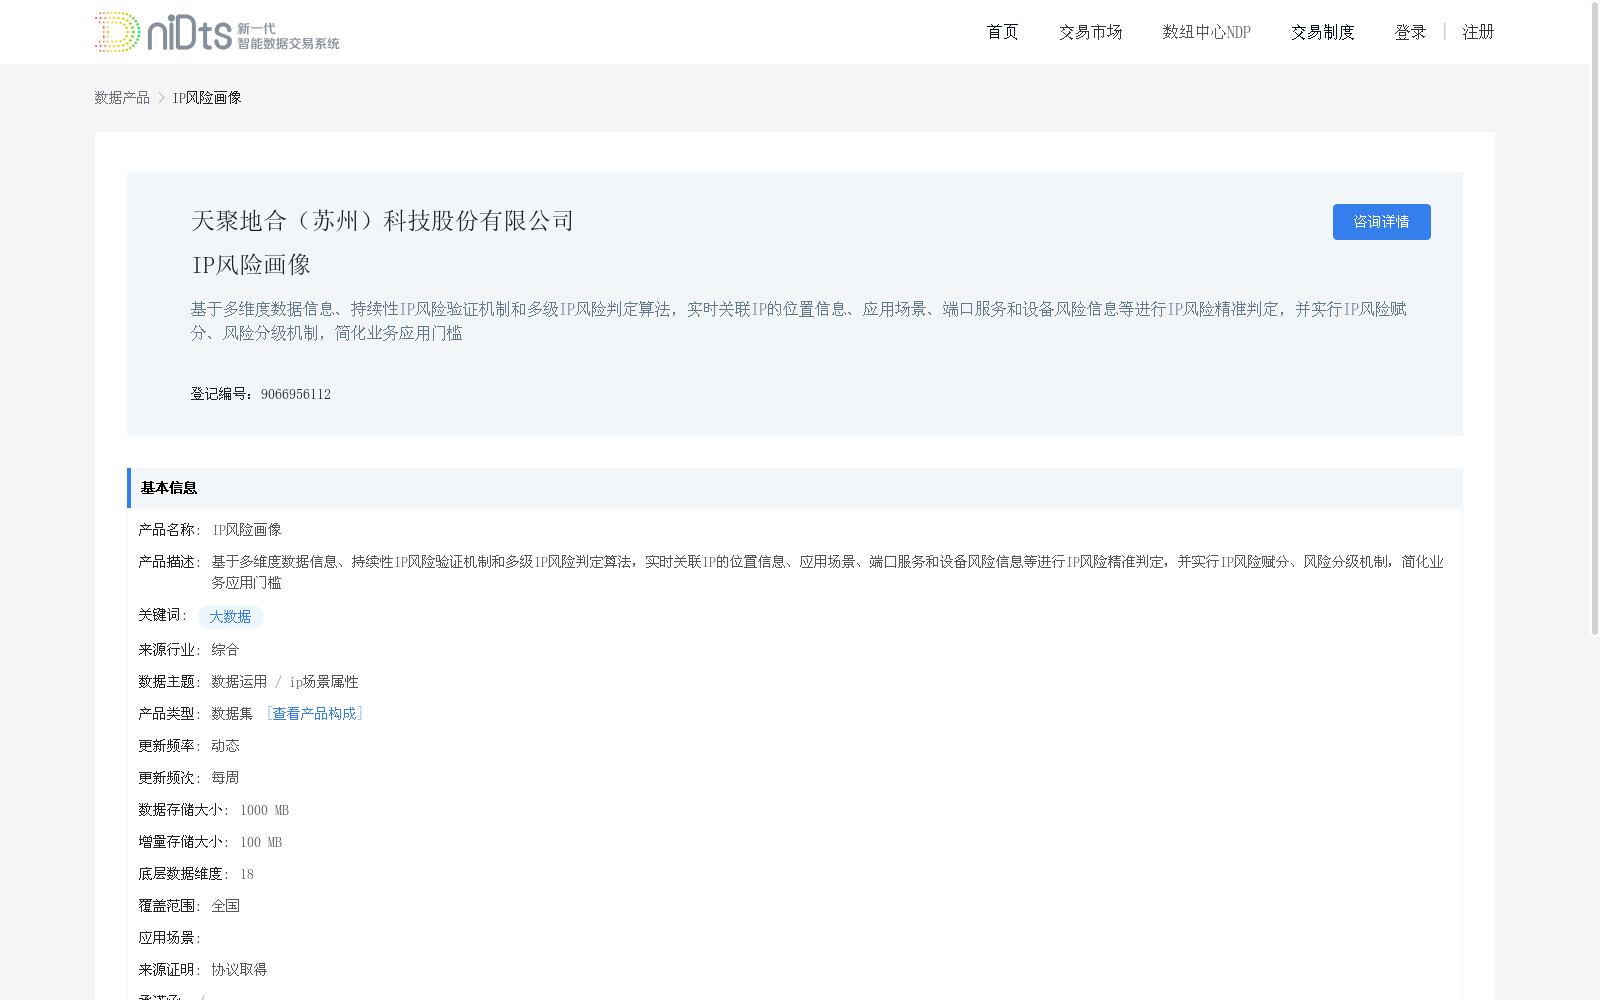The image size is (1600, 1000).
Task: Navigate to 数据产品 breadcrumb
Action: pyautogui.click(x=122, y=97)
